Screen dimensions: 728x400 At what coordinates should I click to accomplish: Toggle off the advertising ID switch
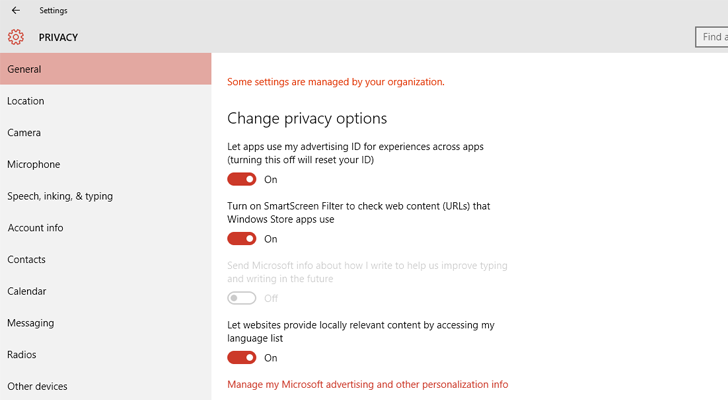pyautogui.click(x=241, y=179)
